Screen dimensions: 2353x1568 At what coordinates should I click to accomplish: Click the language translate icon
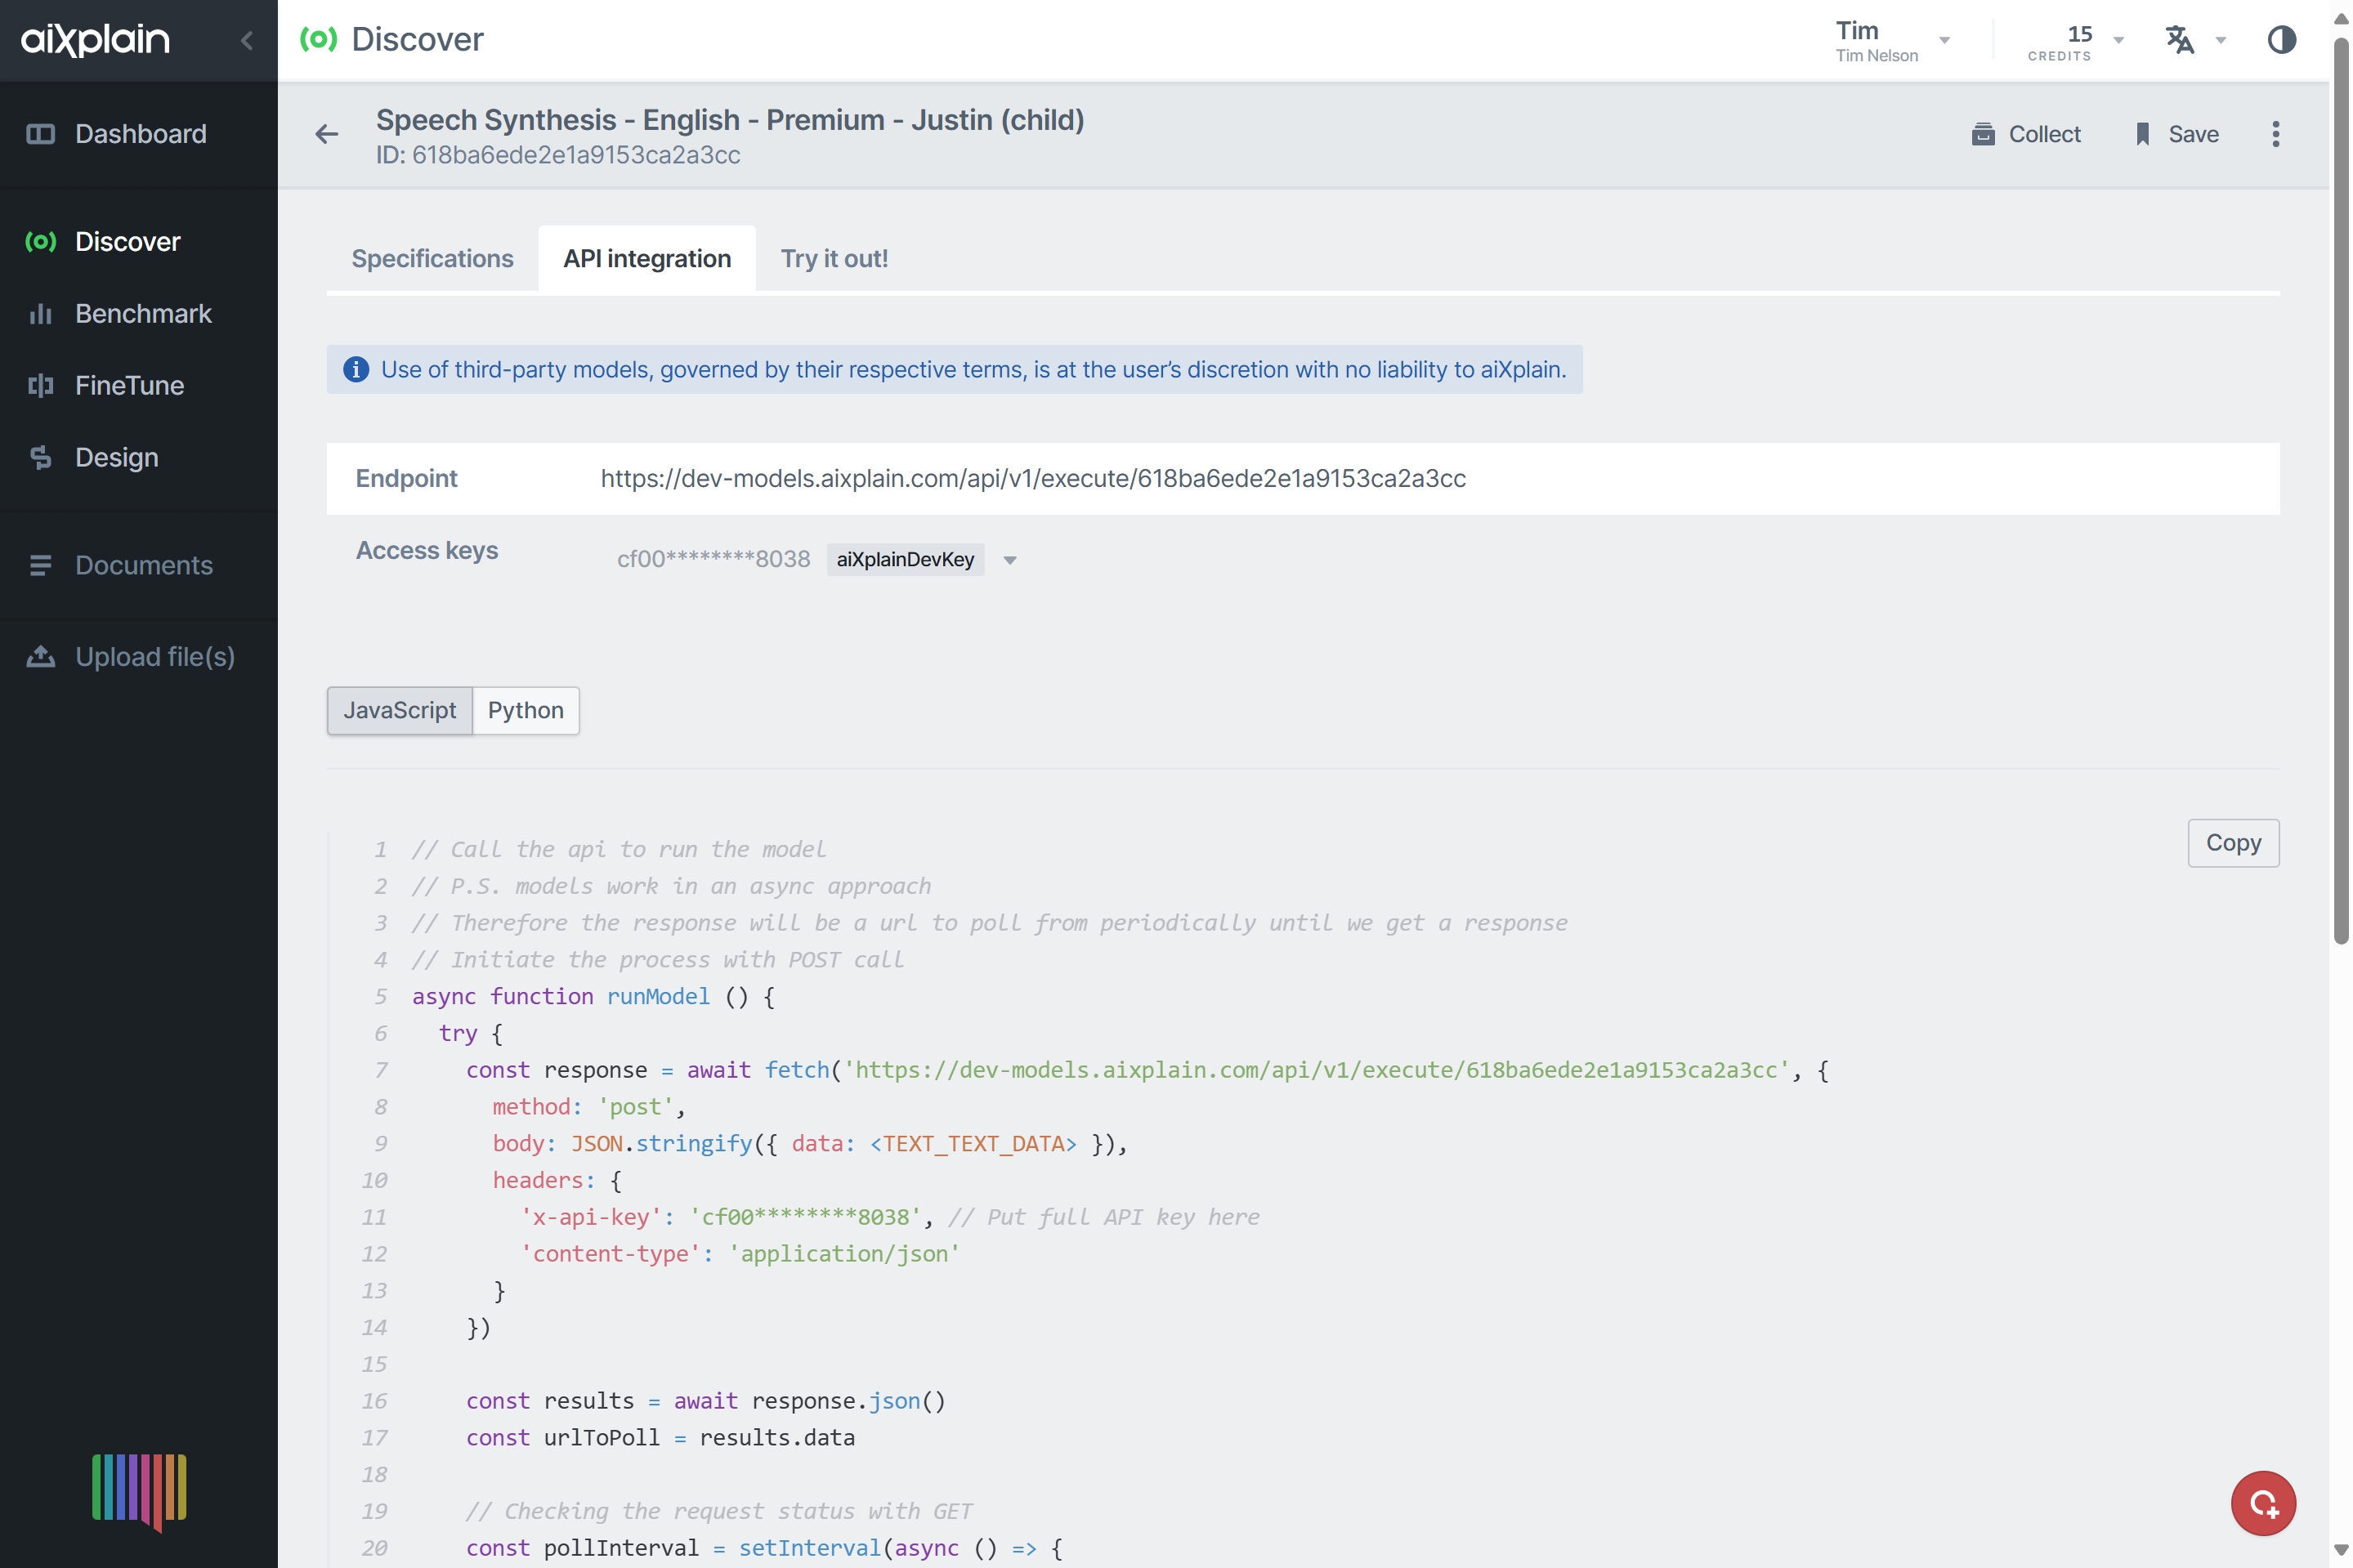click(x=2179, y=40)
